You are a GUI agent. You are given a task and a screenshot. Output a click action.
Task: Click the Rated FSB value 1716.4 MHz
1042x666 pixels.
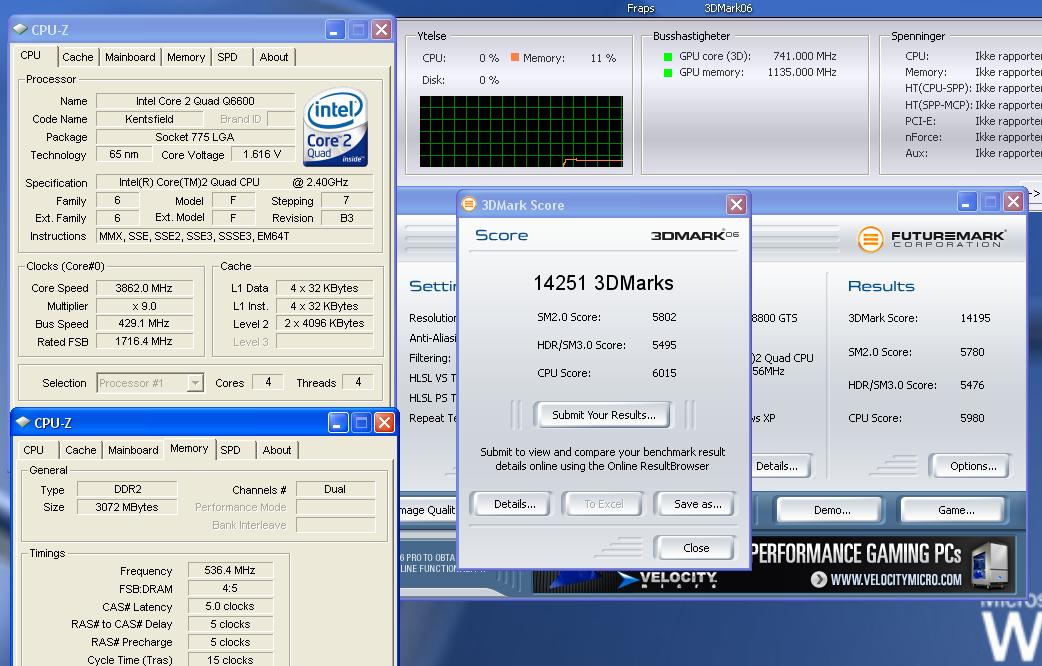(144, 341)
